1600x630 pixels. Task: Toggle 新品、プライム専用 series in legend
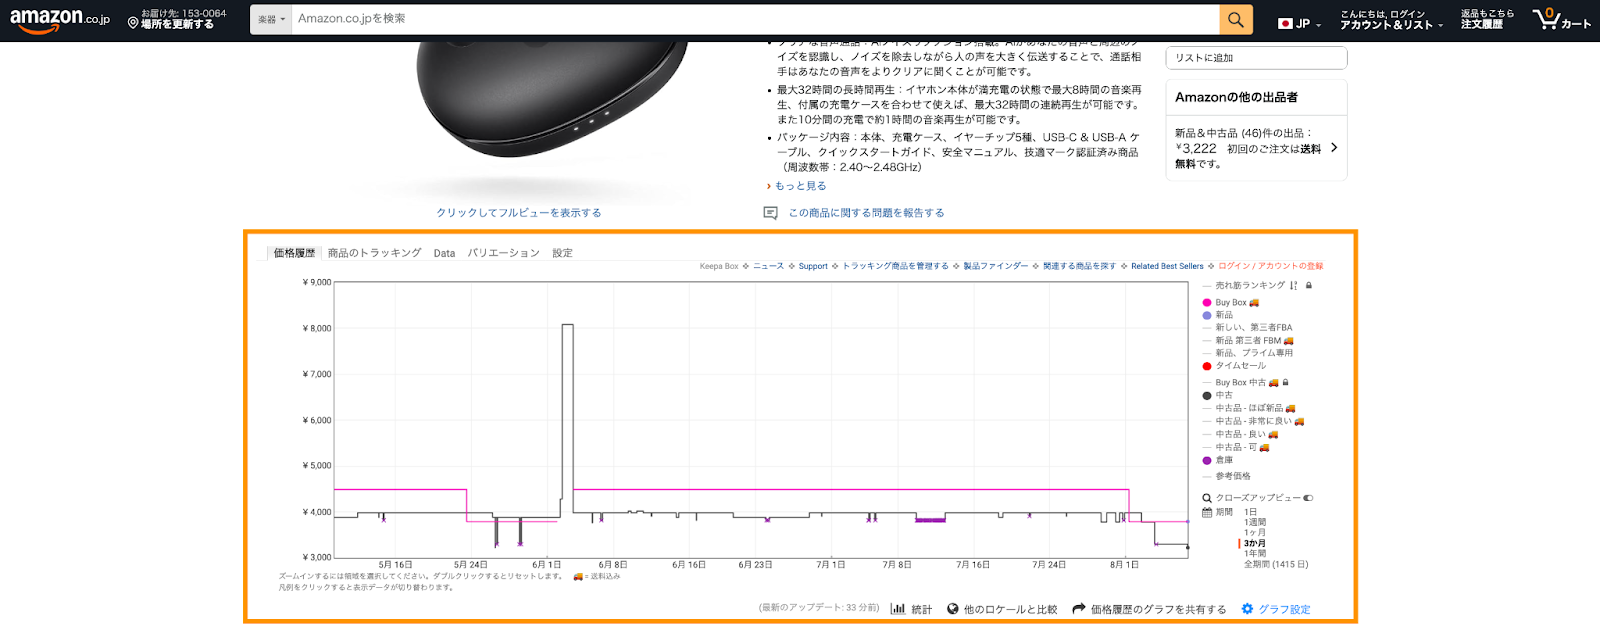[1248, 353]
